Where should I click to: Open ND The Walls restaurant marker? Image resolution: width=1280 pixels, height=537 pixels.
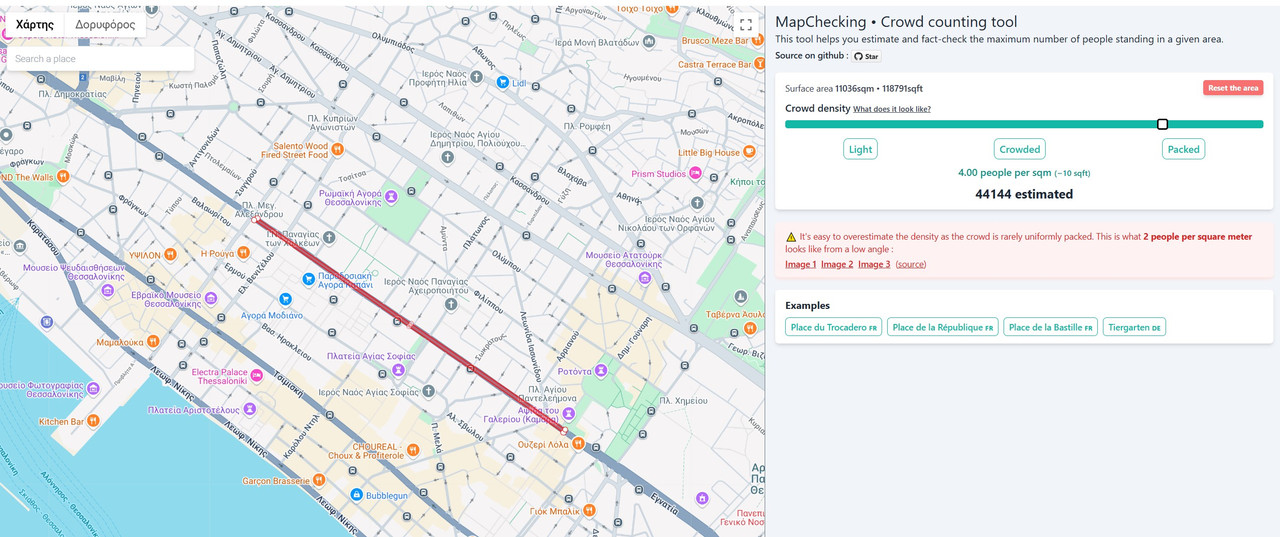coord(62,177)
